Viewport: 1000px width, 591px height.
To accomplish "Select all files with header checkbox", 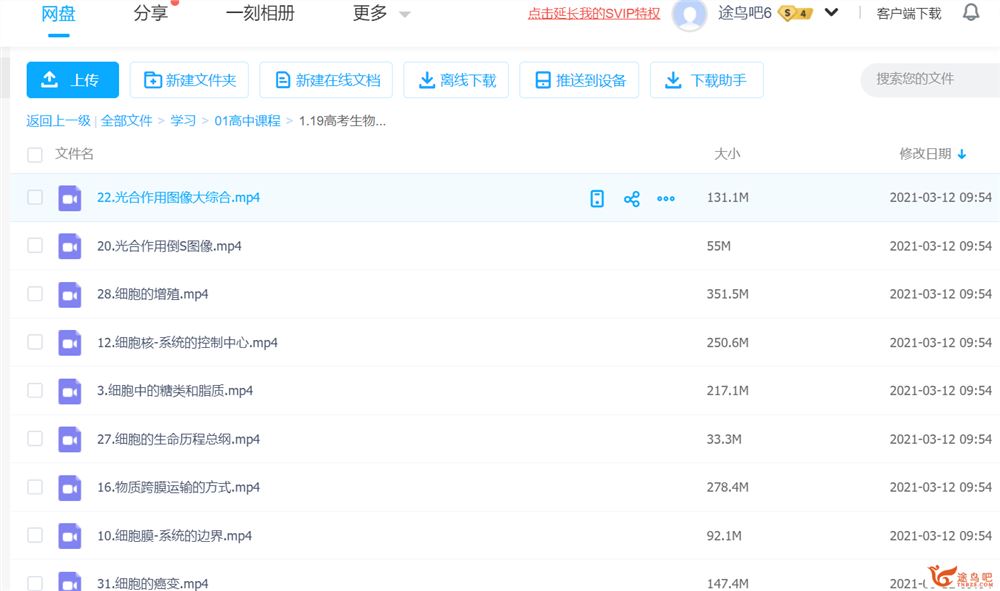I will [35, 154].
